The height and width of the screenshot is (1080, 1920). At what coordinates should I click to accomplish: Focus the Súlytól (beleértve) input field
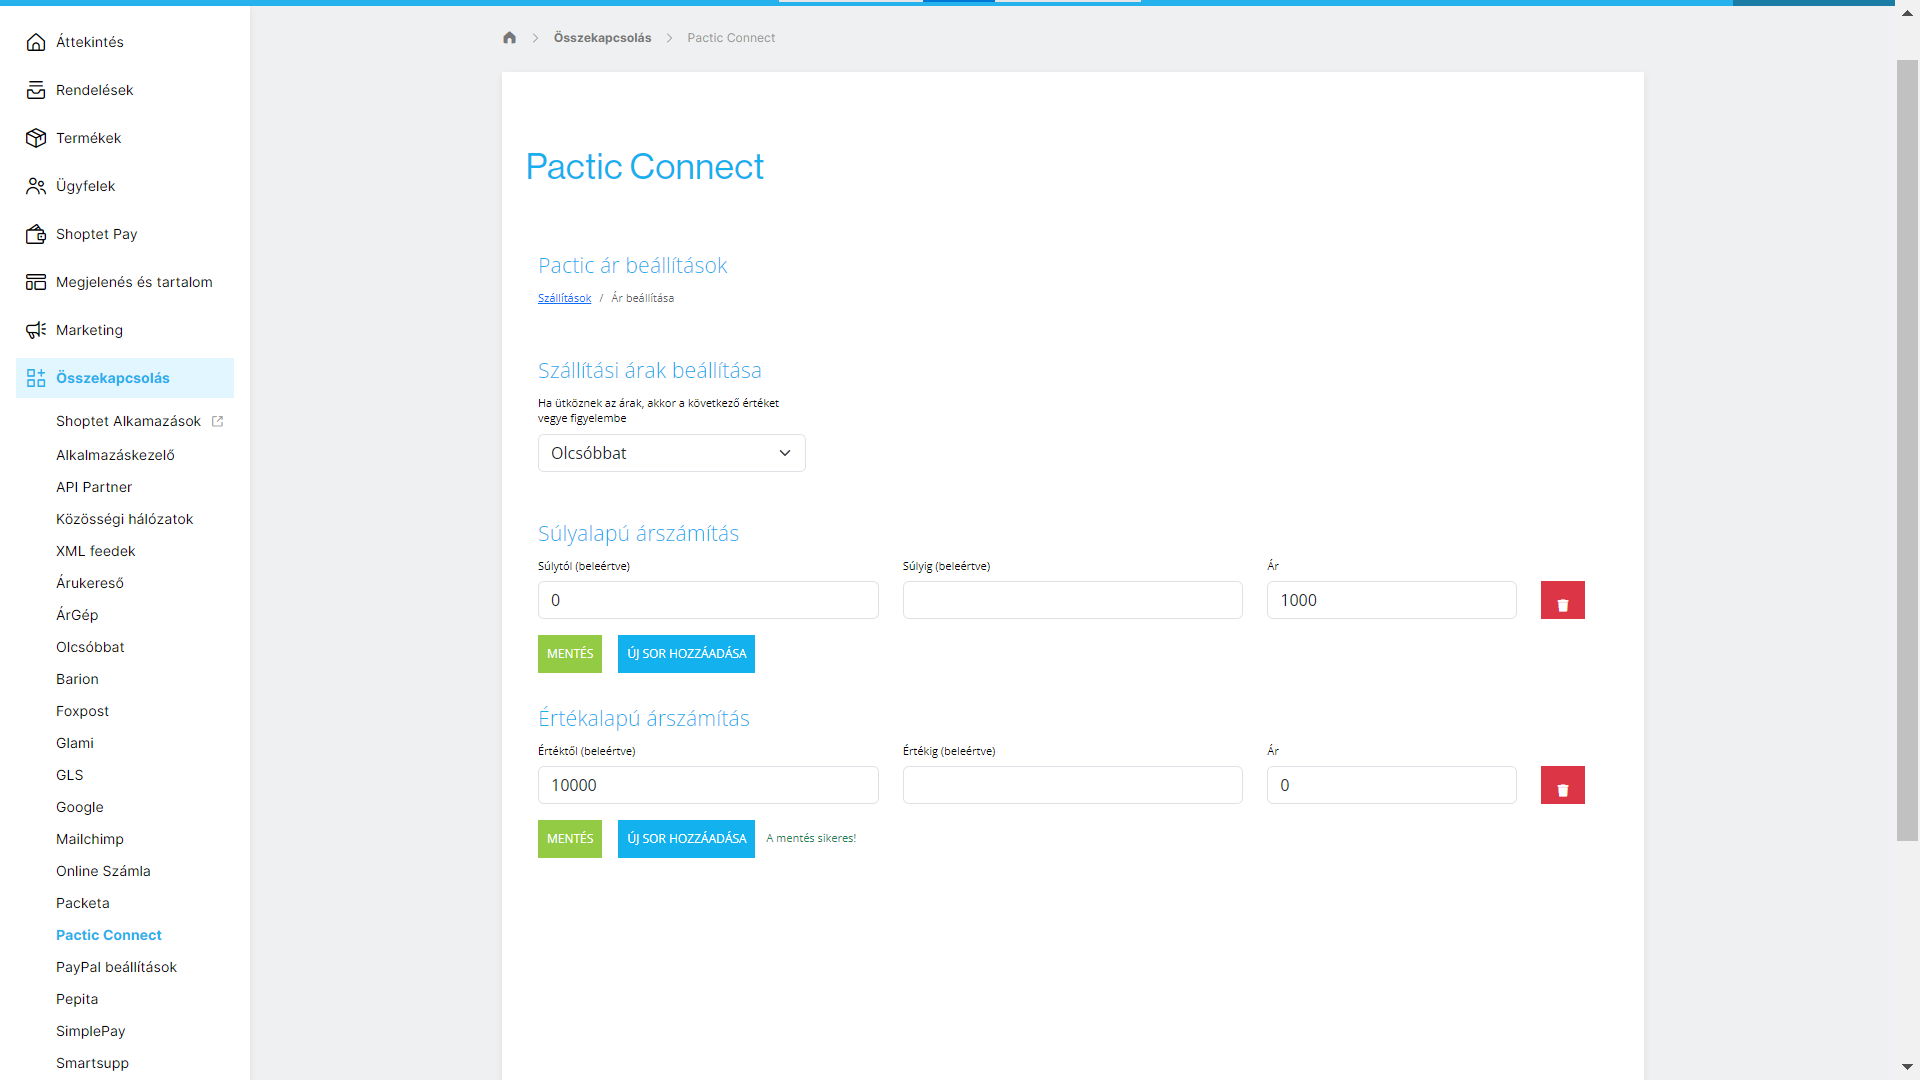tap(708, 600)
